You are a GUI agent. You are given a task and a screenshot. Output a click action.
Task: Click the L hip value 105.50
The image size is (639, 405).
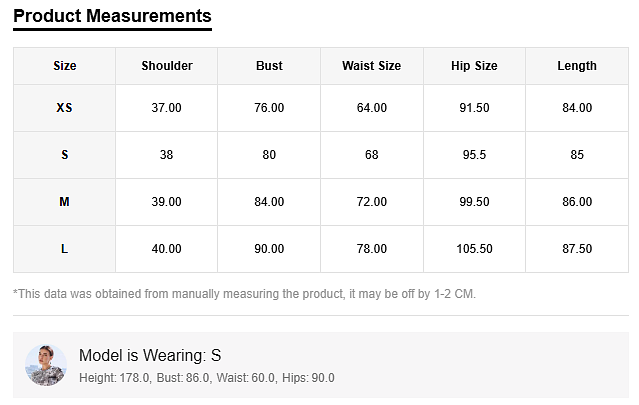[x=474, y=249]
